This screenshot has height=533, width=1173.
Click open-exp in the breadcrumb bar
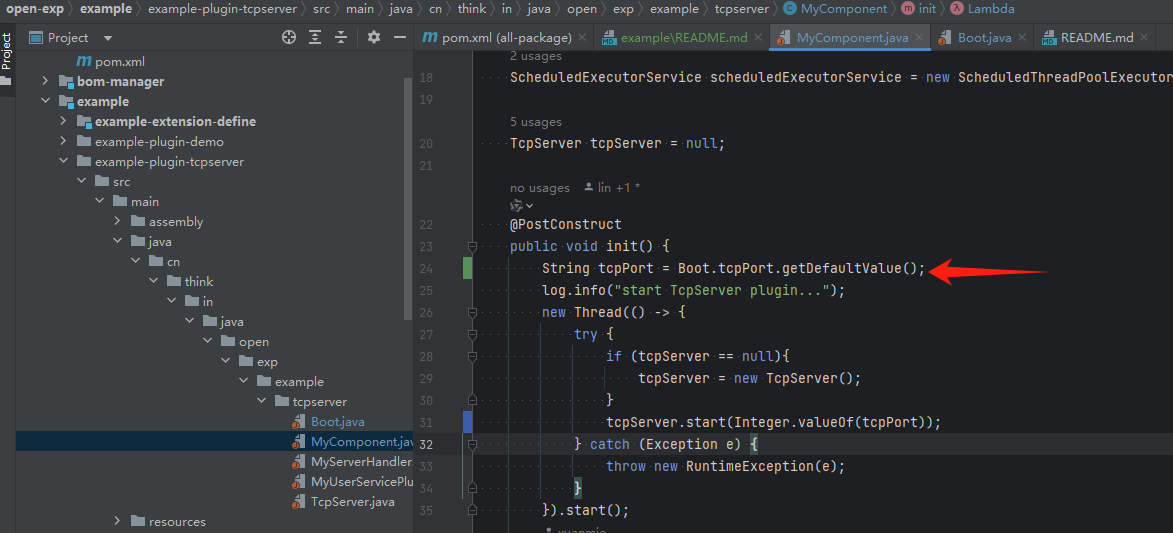tap(33, 10)
